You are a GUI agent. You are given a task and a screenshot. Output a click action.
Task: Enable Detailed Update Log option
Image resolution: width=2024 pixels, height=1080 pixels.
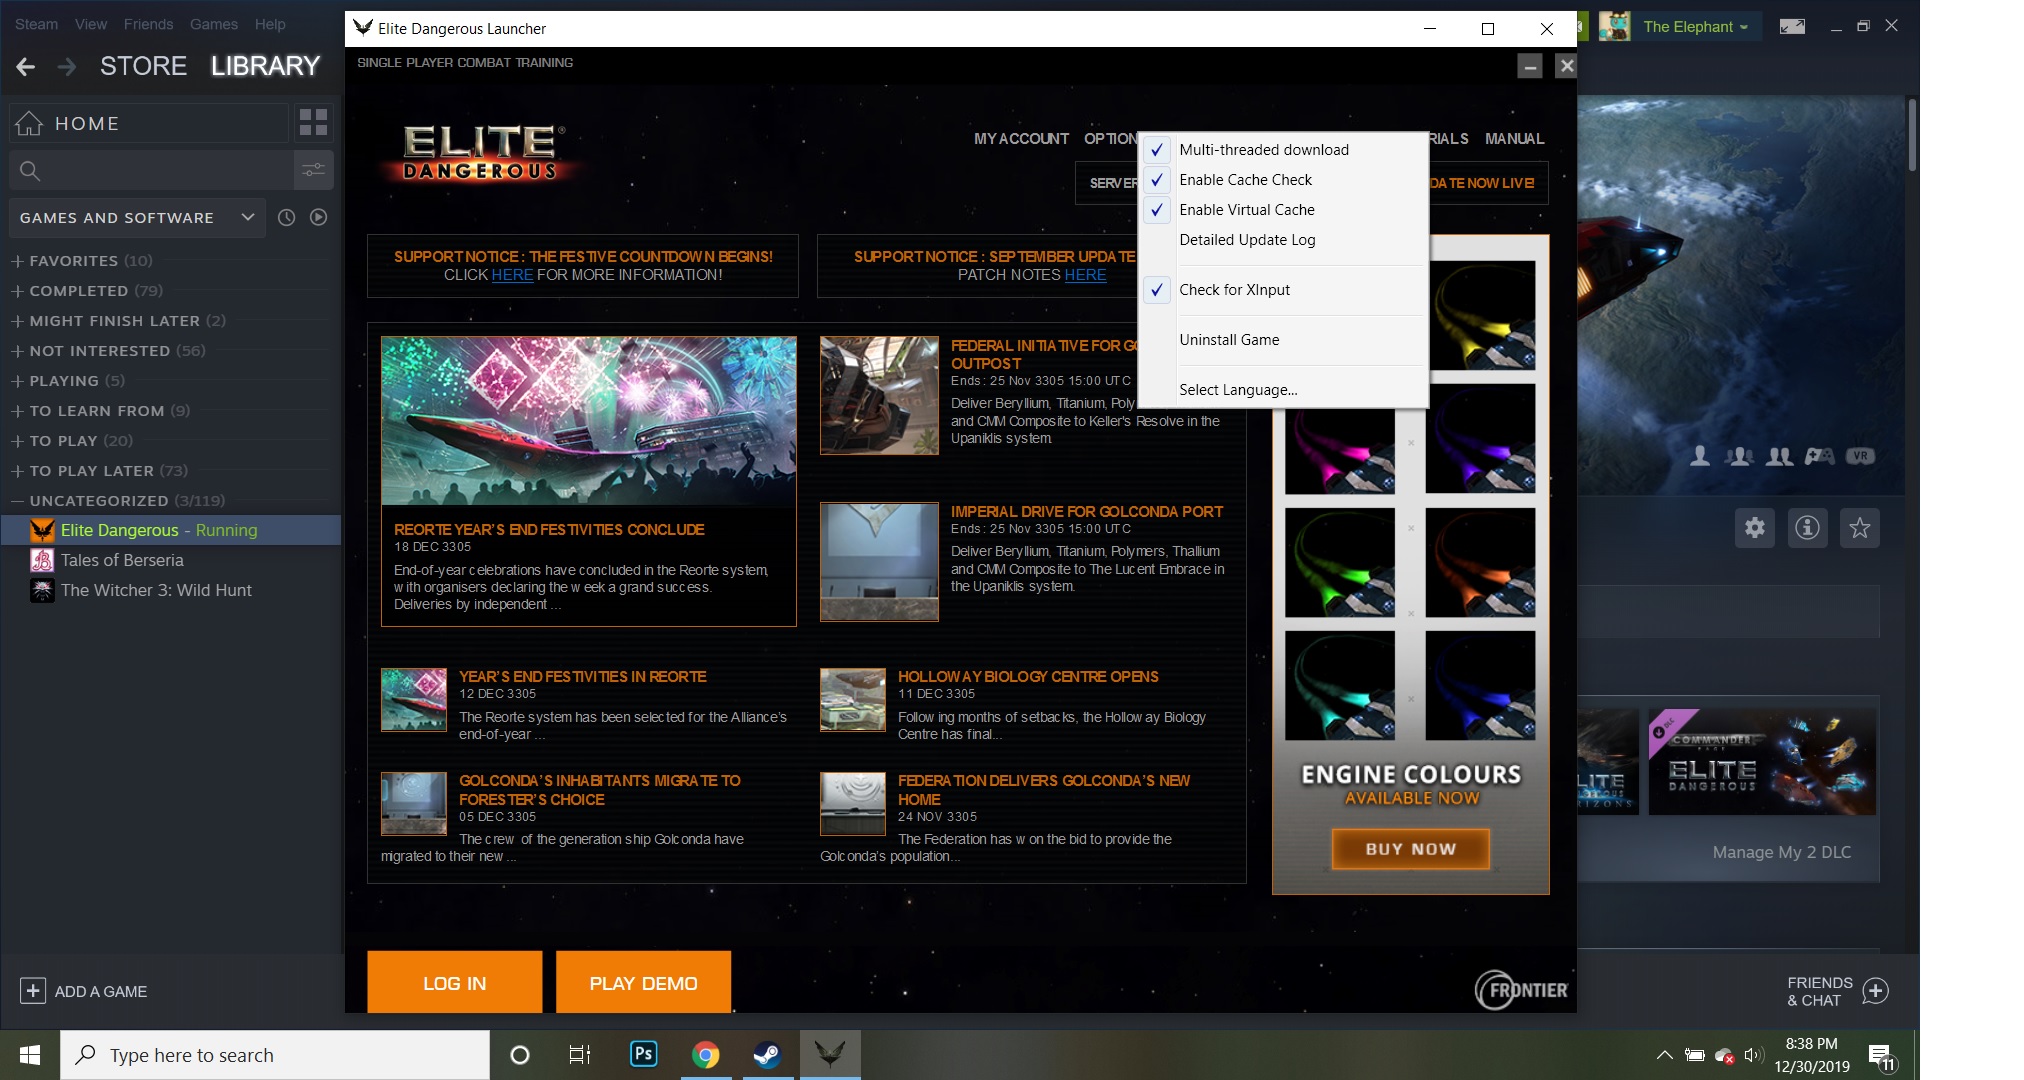[x=1283, y=240]
